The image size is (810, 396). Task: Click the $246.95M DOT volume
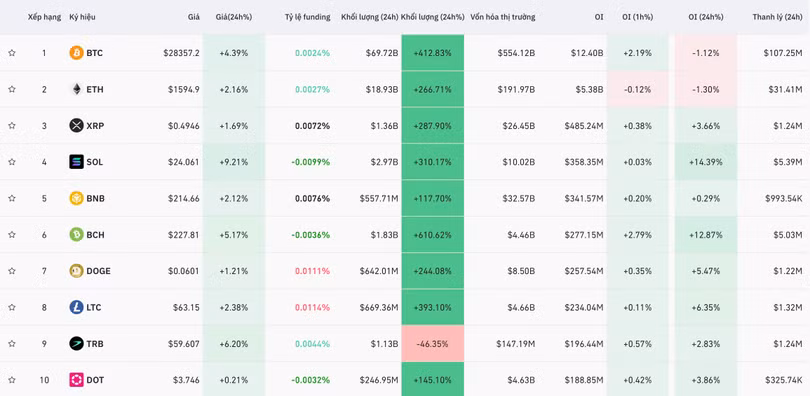[x=379, y=380]
